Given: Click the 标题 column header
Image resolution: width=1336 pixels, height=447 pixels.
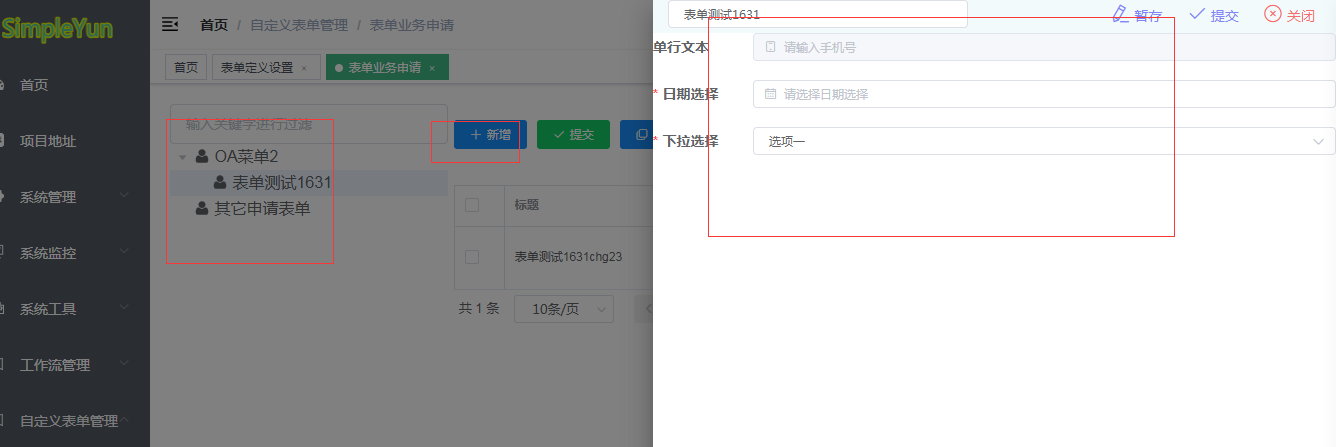Looking at the screenshot, I should [x=527, y=204].
